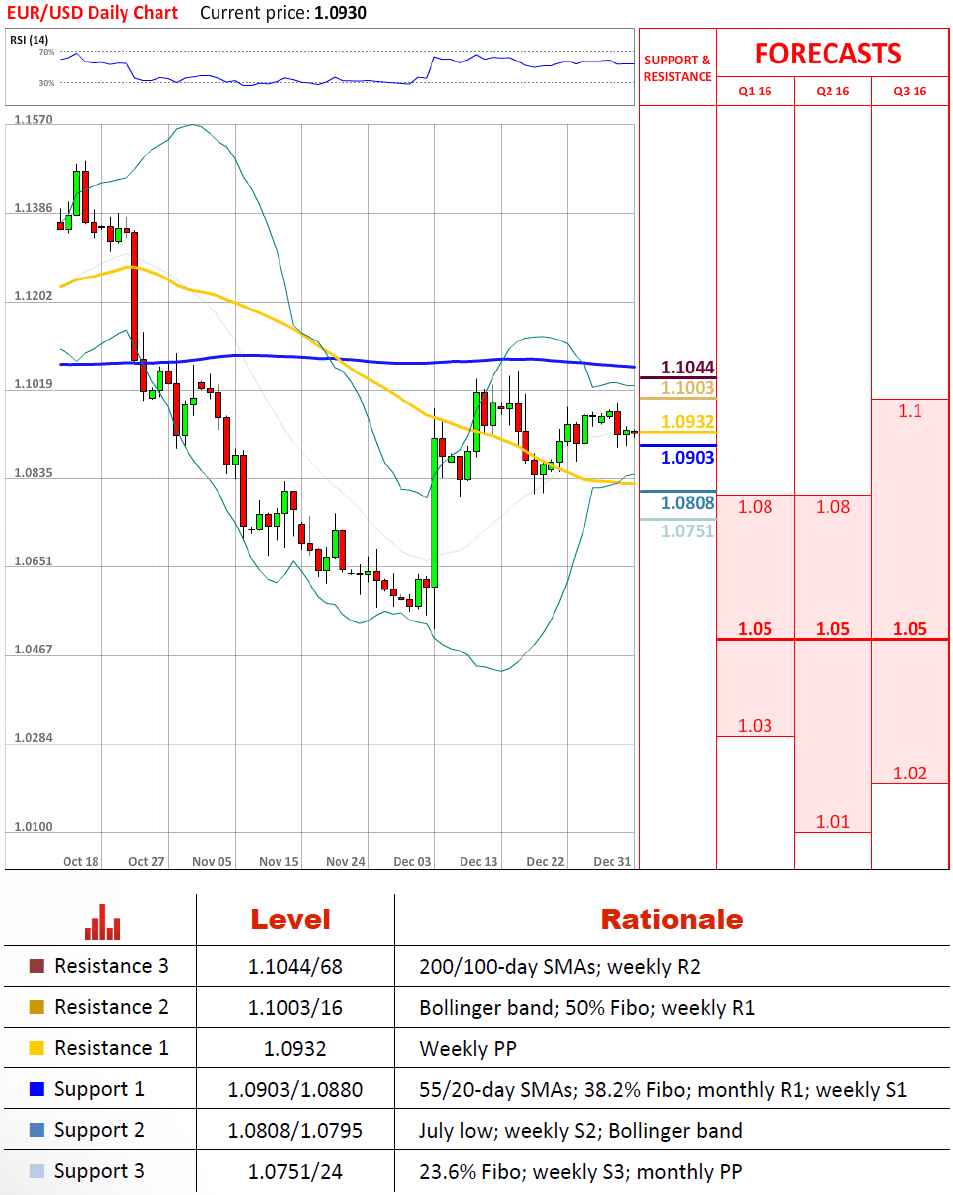Select the Q2 16 forecast column header
953x1195 pixels.
coord(833,91)
